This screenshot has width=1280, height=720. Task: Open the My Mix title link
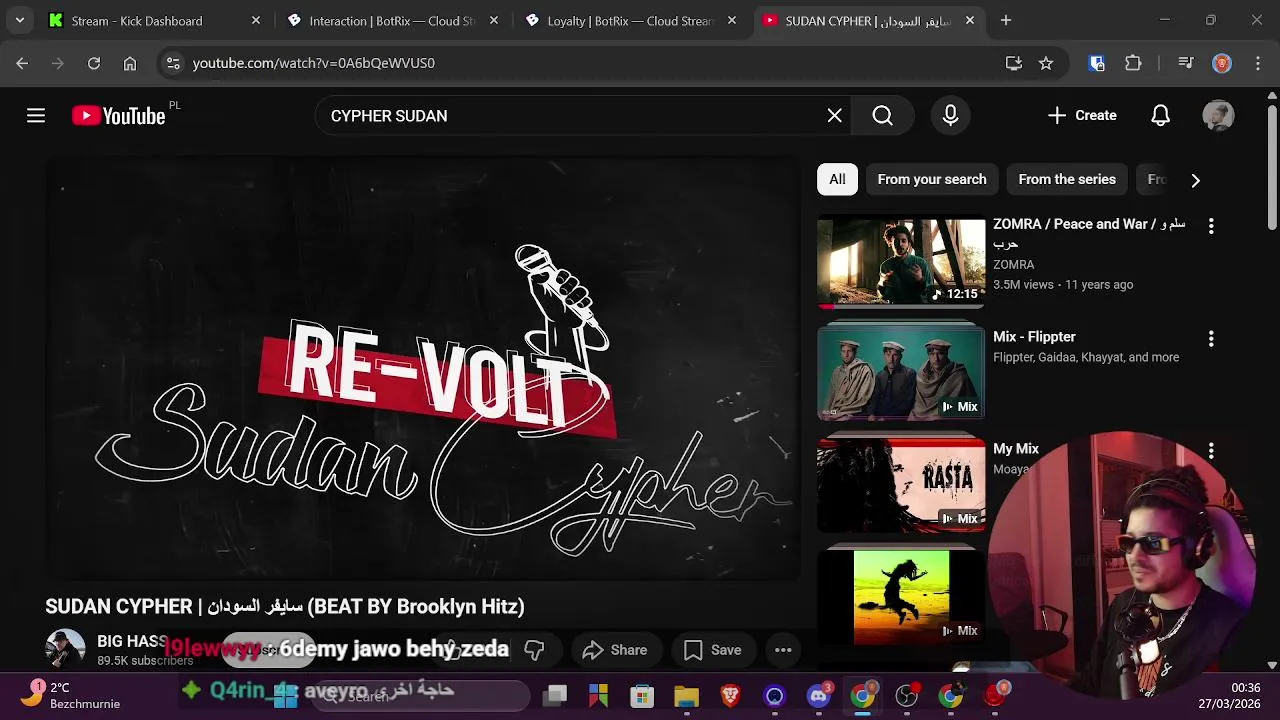pos(1016,449)
